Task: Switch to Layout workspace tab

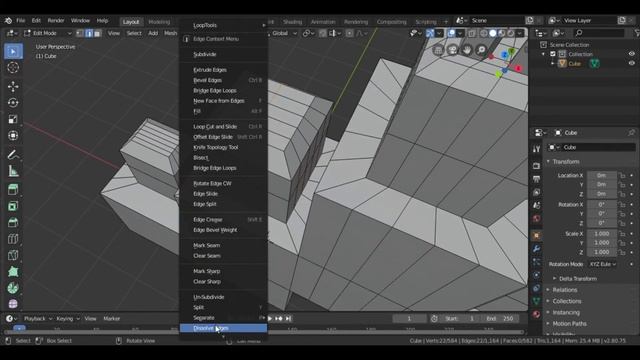Action: (x=131, y=22)
